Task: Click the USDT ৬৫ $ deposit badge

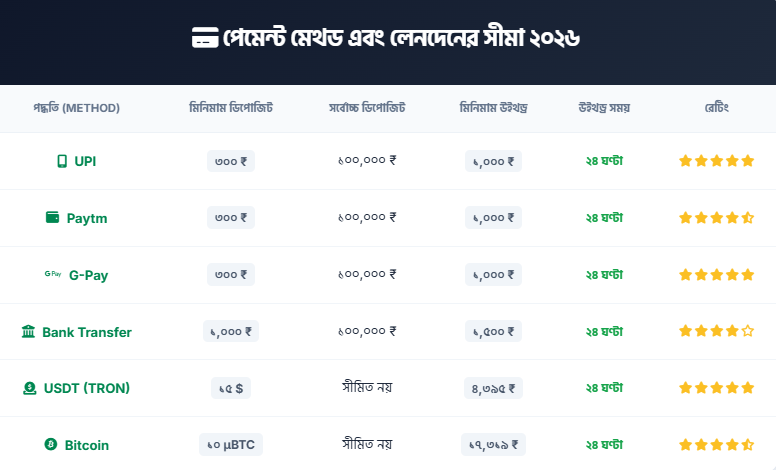Action: point(231,388)
